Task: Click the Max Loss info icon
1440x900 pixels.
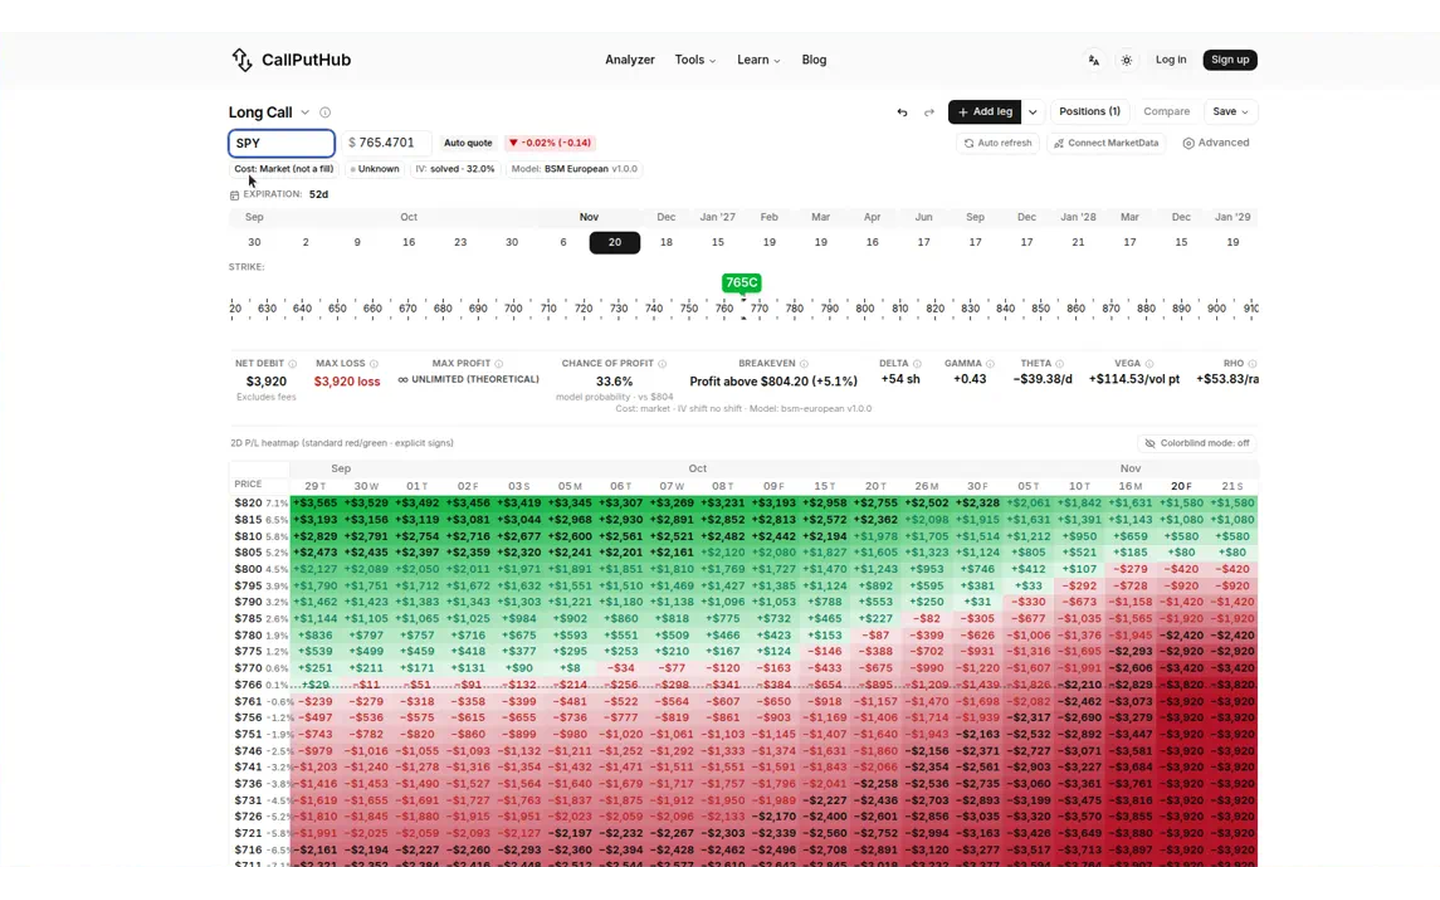Action: coord(374,364)
